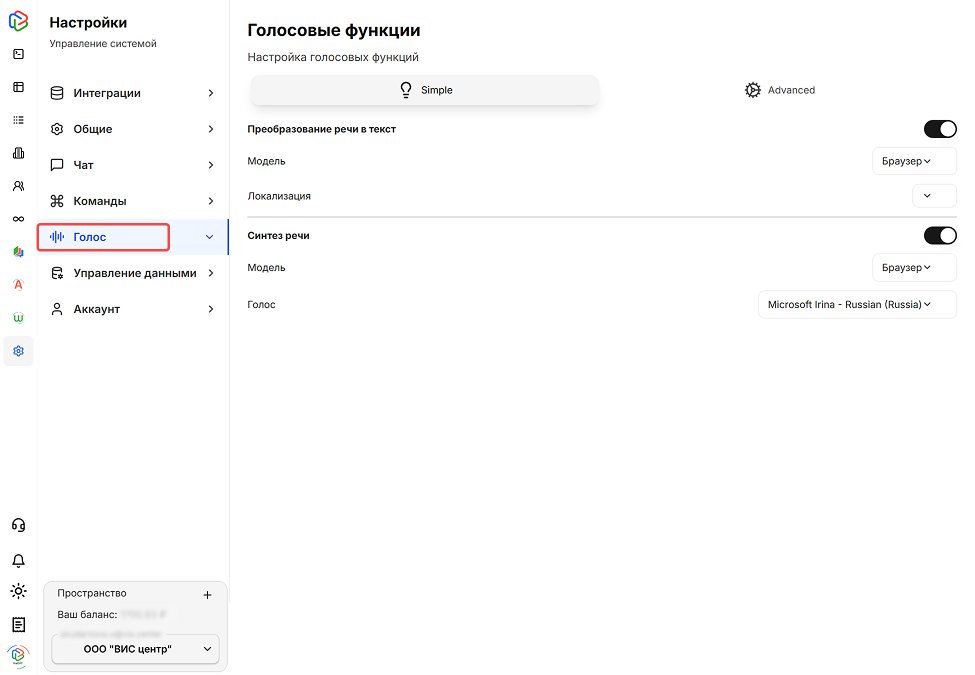Open notifications bell in the sidebar

18,560
